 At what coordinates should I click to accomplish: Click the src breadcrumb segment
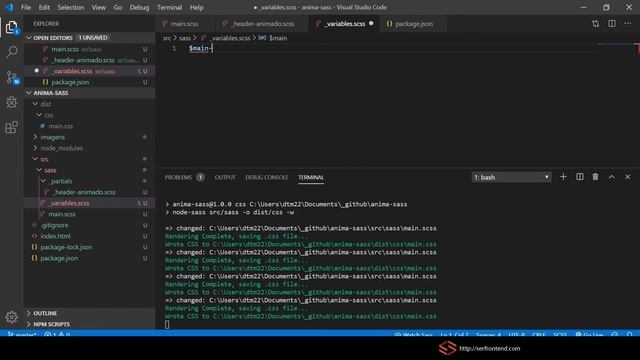[167, 38]
